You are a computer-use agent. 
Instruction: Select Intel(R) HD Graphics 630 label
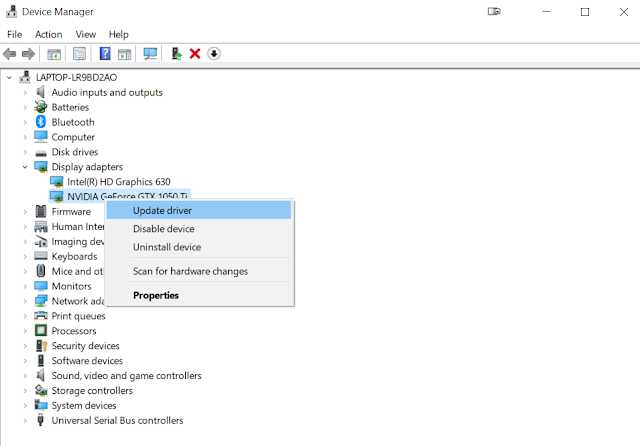(119, 182)
